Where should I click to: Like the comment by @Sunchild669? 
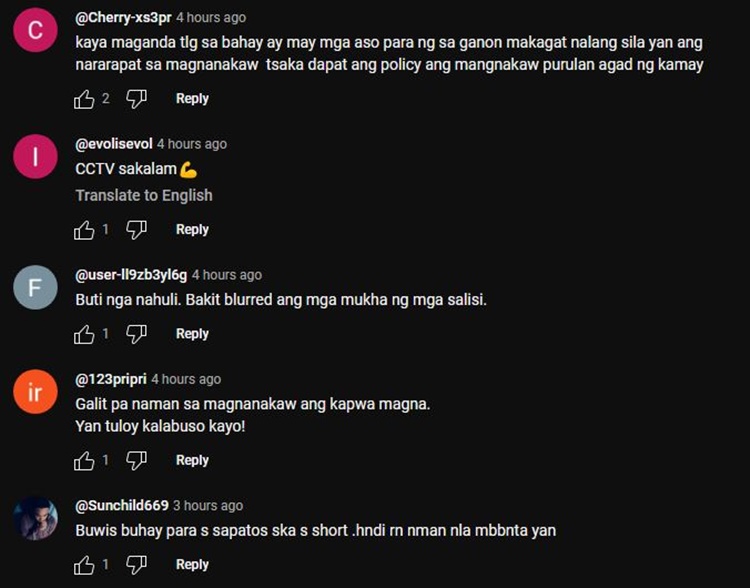coord(84,565)
